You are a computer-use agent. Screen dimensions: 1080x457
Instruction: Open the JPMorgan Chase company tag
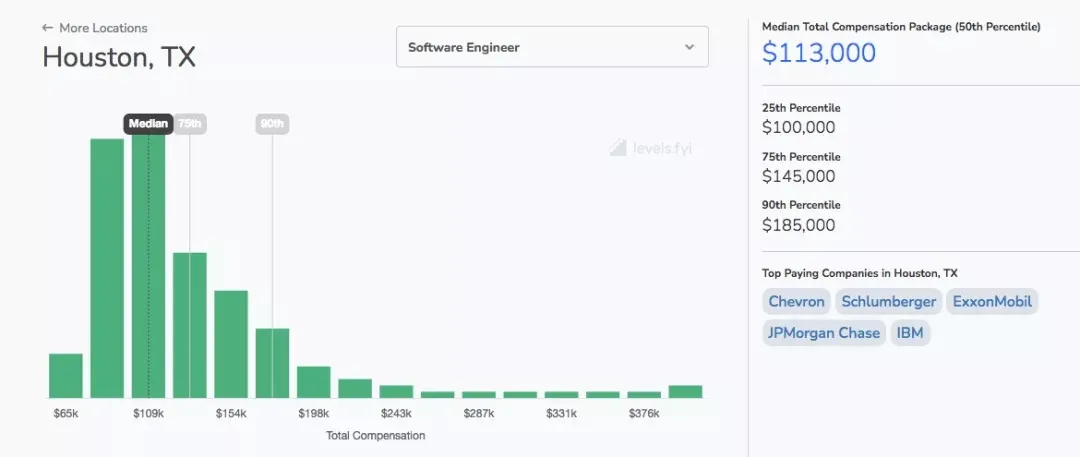[x=823, y=333]
